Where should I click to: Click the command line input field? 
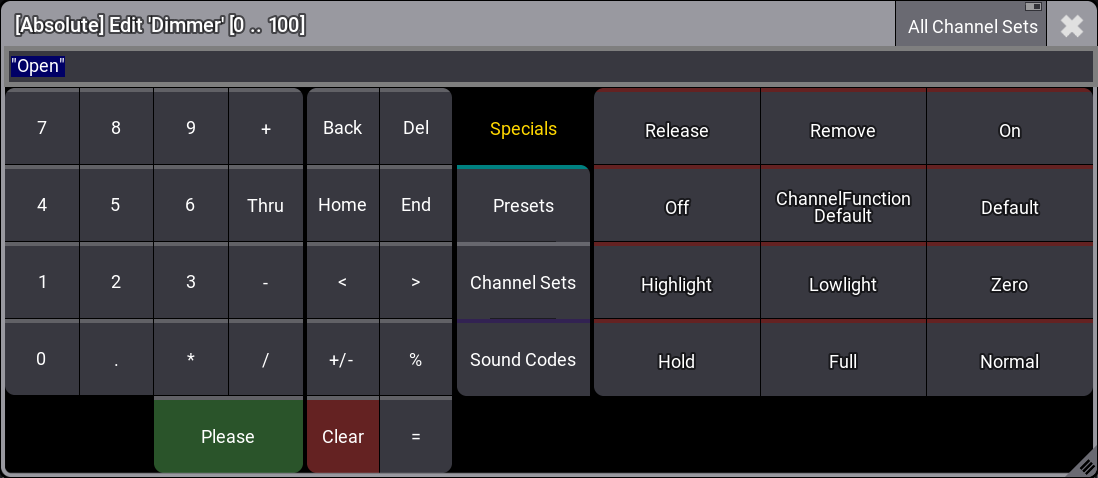click(548, 67)
